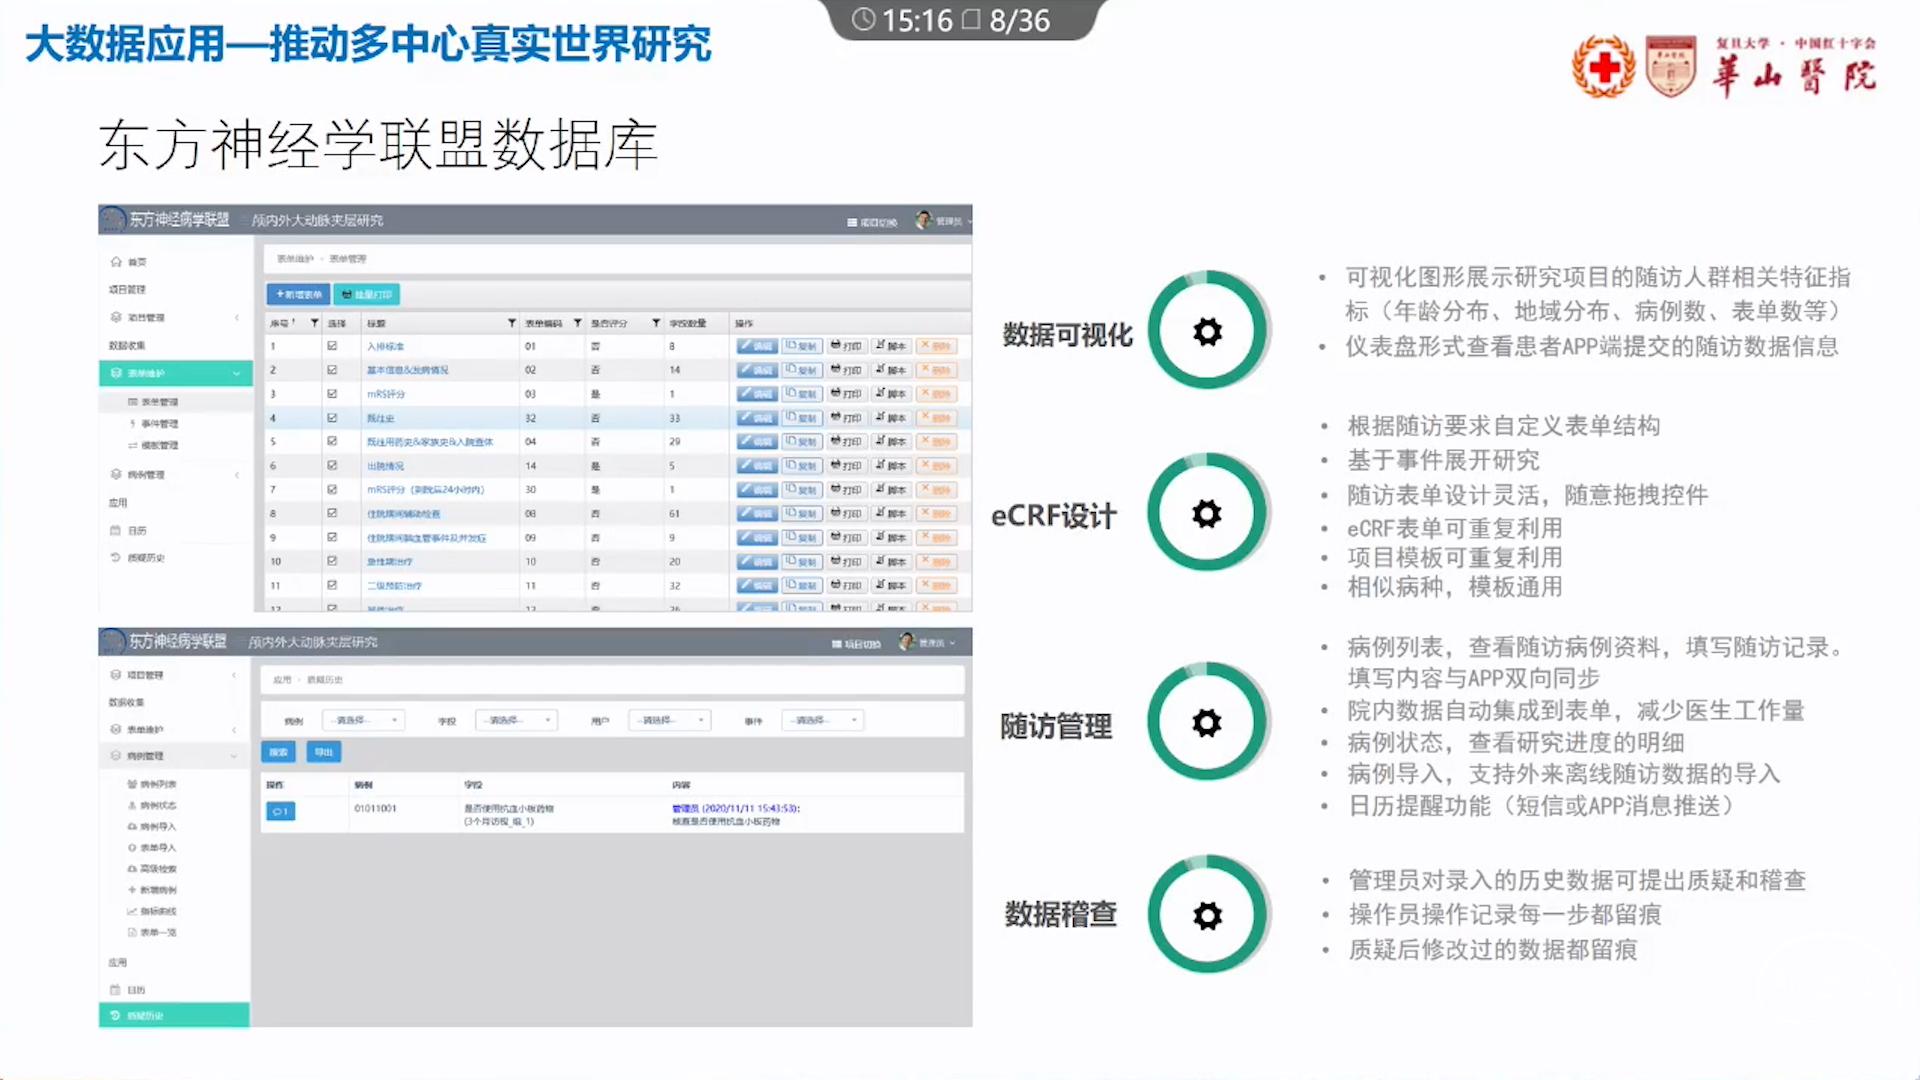Screen dimensions: 1920x1080
Task: Toggle checkbox in table row 4
Action: pos(332,418)
